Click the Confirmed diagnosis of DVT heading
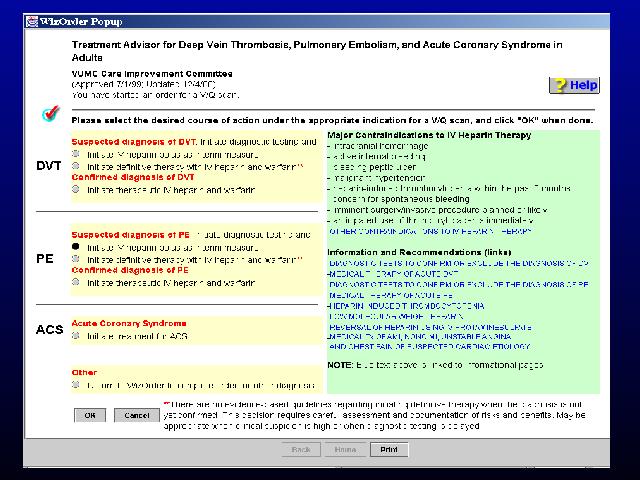640x480 pixels. [133, 177]
